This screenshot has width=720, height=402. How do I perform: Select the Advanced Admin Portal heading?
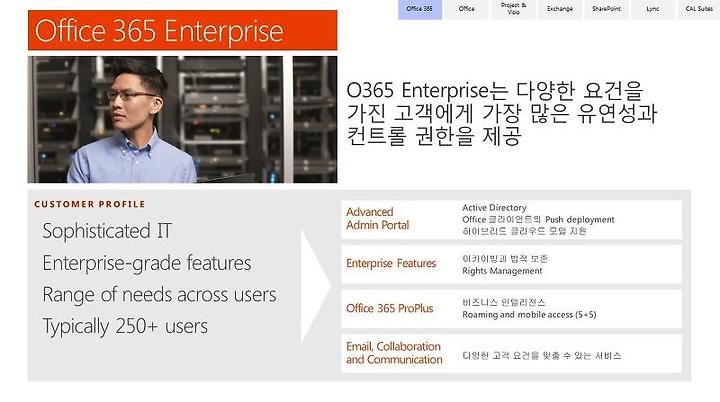[x=377, y=219]
